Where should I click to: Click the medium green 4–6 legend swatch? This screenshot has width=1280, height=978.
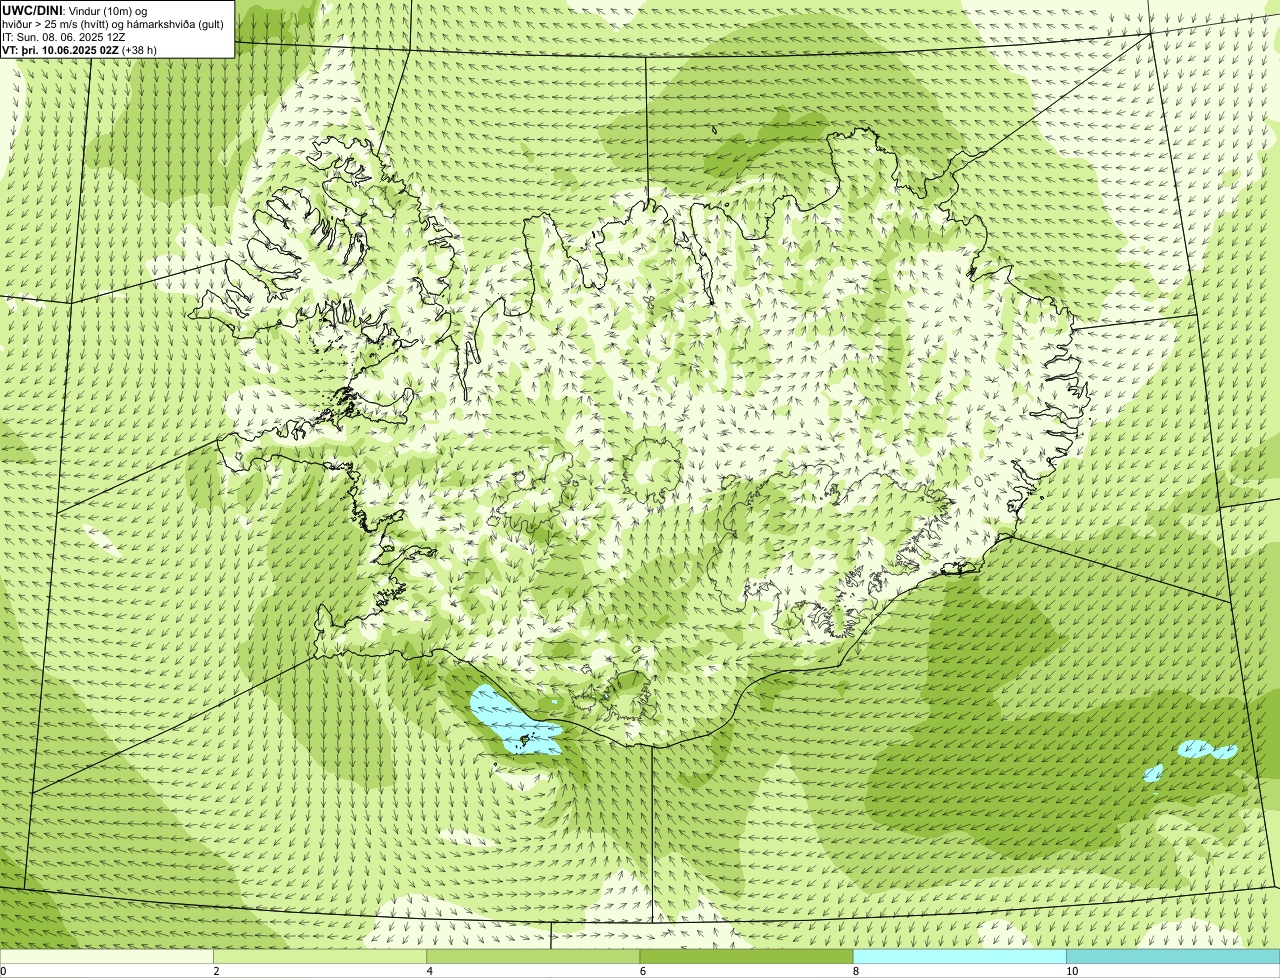[533, 957]
